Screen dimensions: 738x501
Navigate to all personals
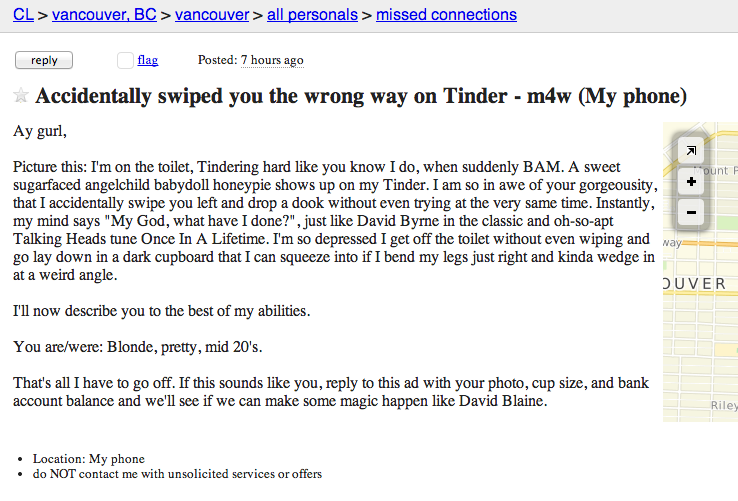coord(313,15)
